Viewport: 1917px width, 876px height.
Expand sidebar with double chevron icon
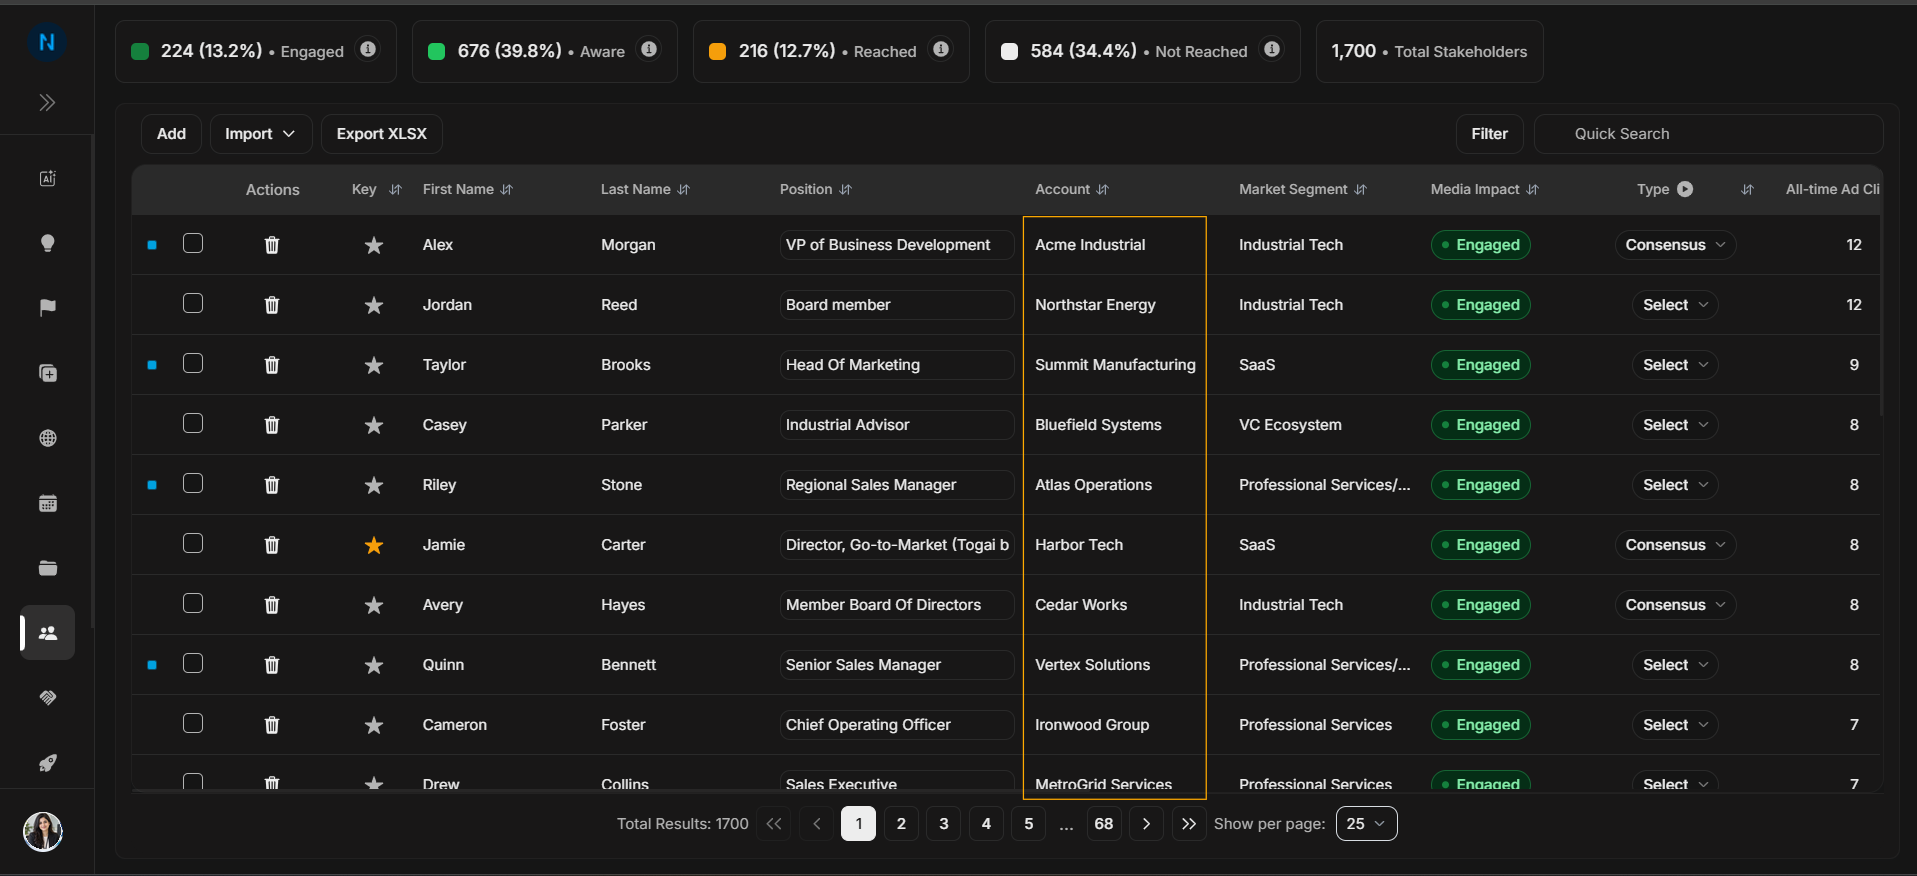[47, 102]
